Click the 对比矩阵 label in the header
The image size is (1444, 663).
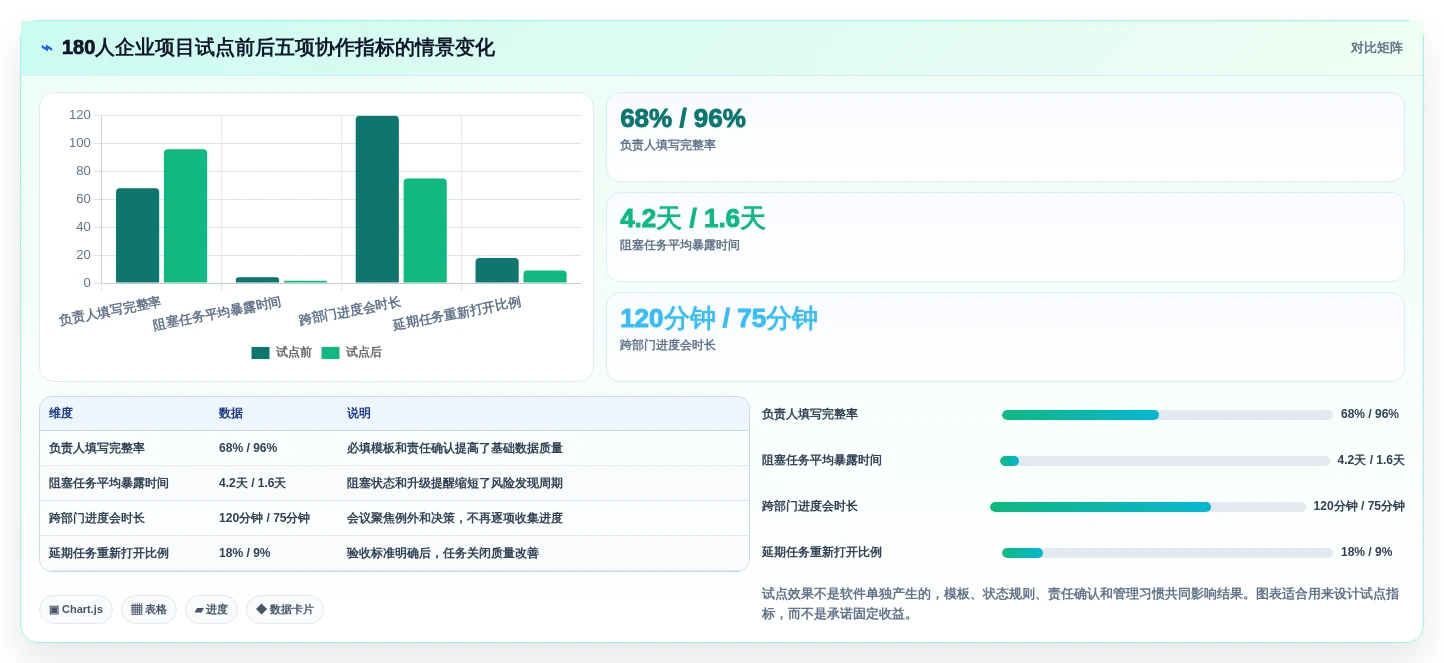pos(1376,48)
